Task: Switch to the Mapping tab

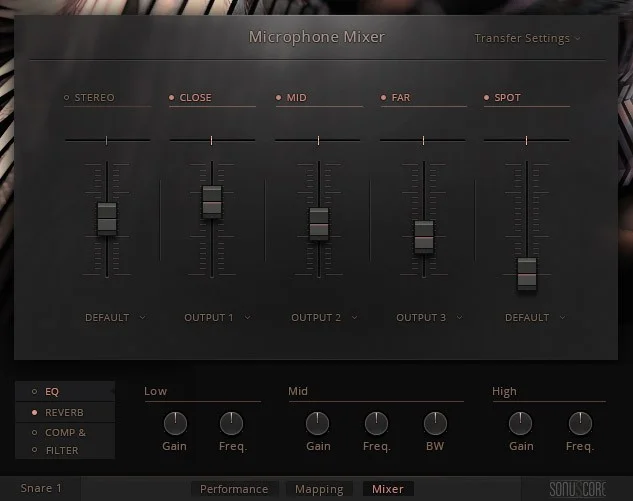Action: tap(319, 489)
